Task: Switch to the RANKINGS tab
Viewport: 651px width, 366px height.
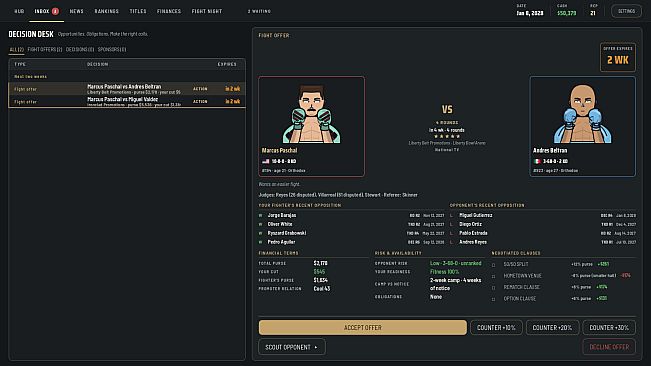Action: pyautogui.click(x=106, y=11)
